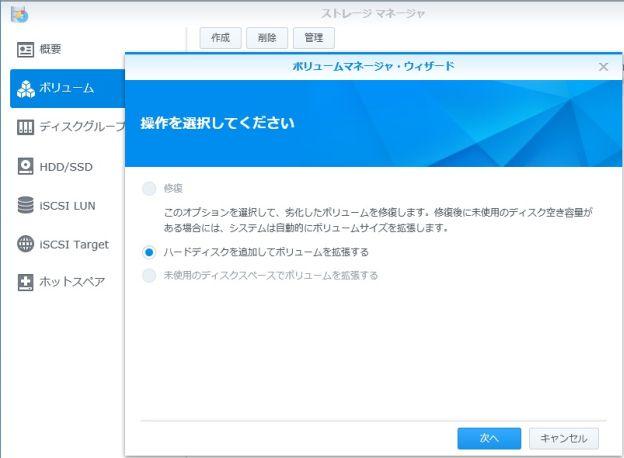Image resolution: width=624 pixels, height=458 pixels.
Task: Click the 作成 button
Action: 220,38
